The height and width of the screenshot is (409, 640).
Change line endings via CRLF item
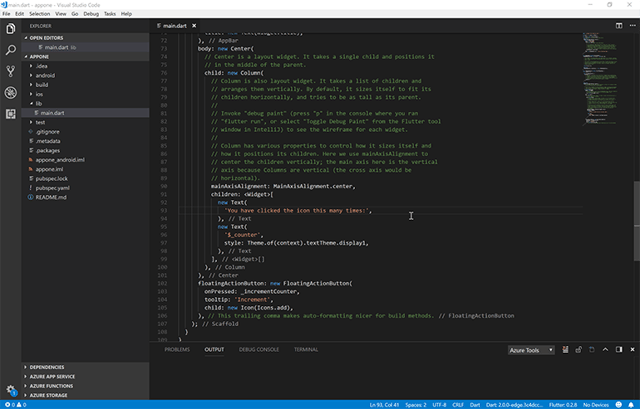tap(458, 405)
